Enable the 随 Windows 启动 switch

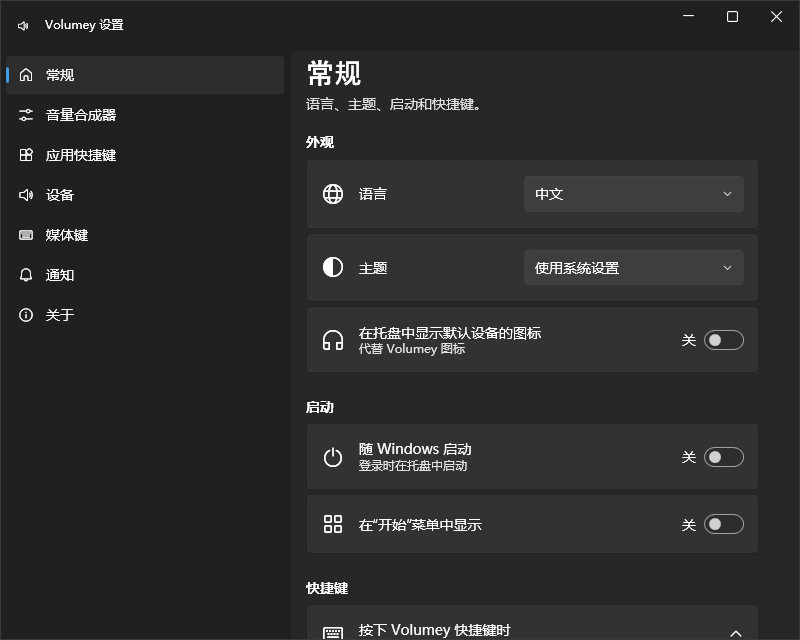click(x=723, y=457)
